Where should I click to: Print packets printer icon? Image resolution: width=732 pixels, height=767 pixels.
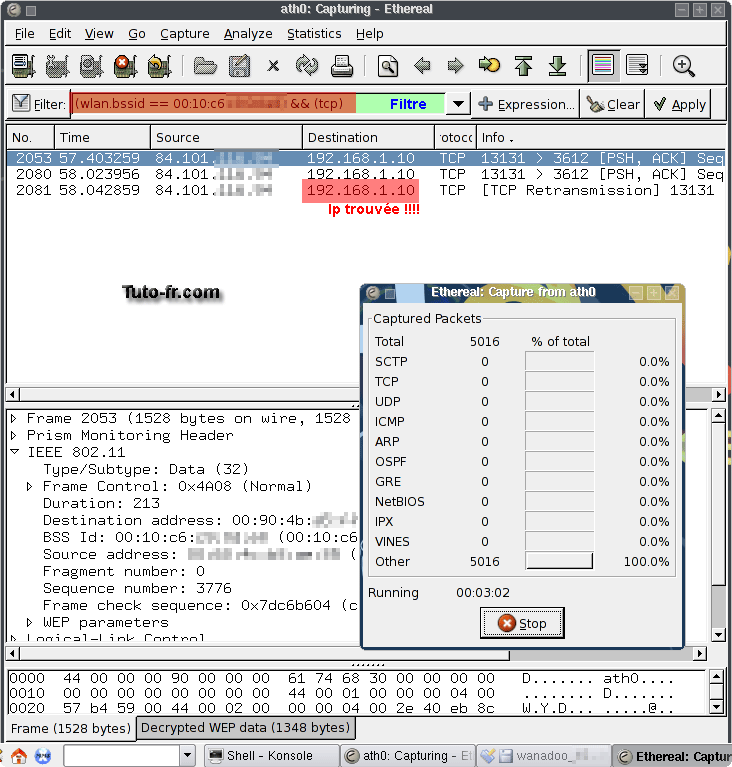point(342,66)
